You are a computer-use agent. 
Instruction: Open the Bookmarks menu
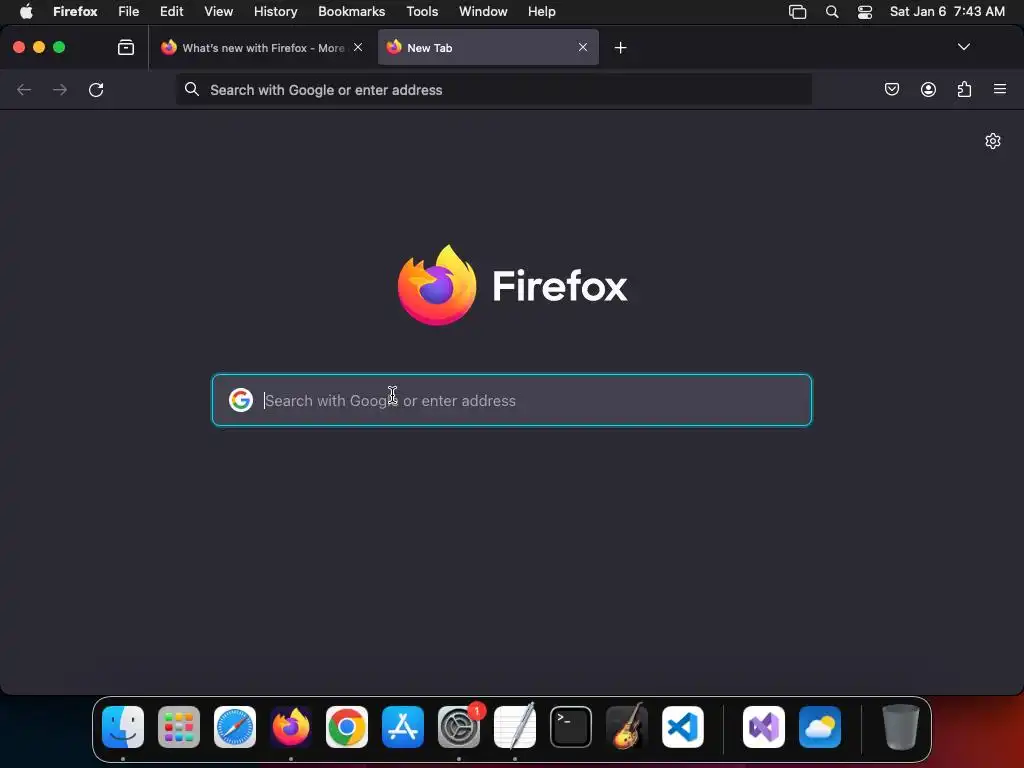click(x=351, y=11)
